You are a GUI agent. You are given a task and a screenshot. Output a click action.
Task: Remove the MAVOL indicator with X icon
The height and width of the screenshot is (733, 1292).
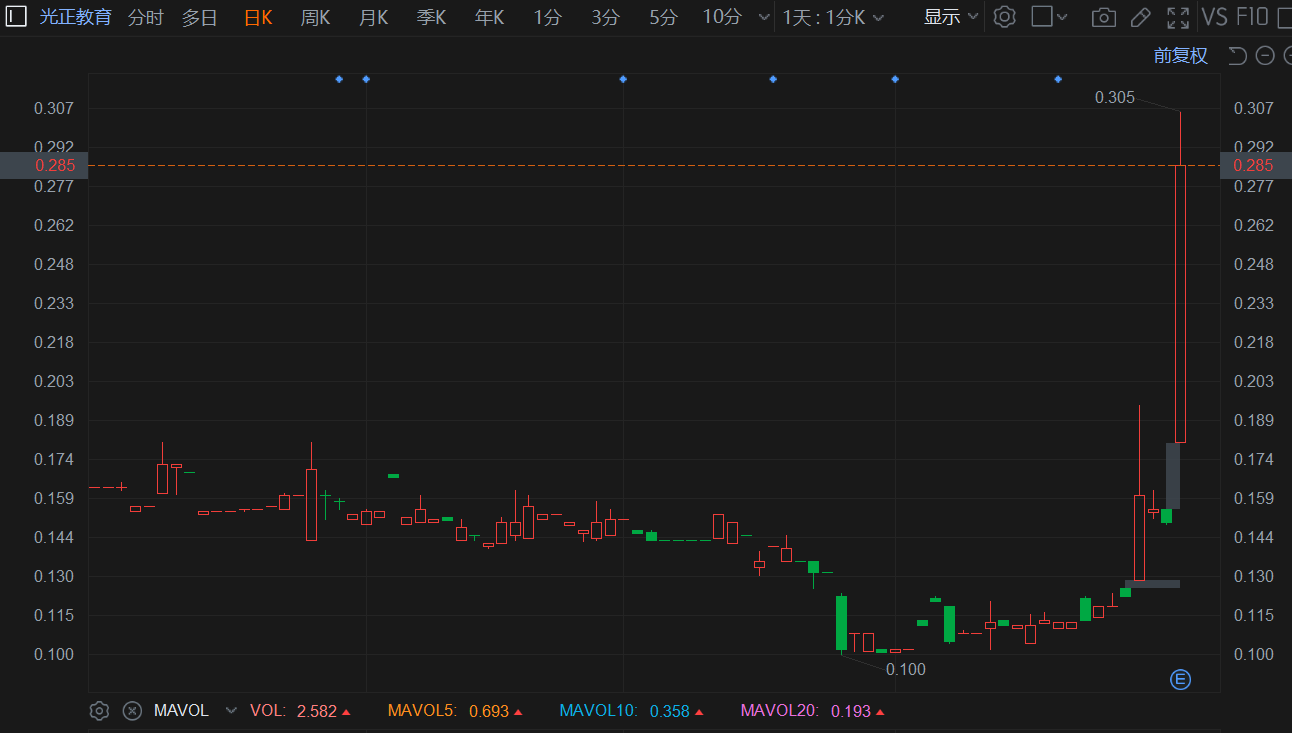[132, 711]
